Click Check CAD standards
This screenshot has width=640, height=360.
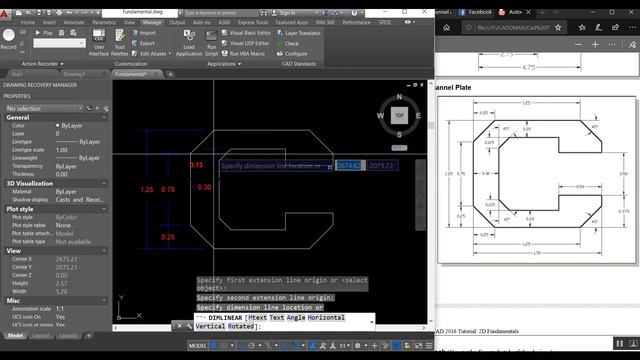[288, 43]
